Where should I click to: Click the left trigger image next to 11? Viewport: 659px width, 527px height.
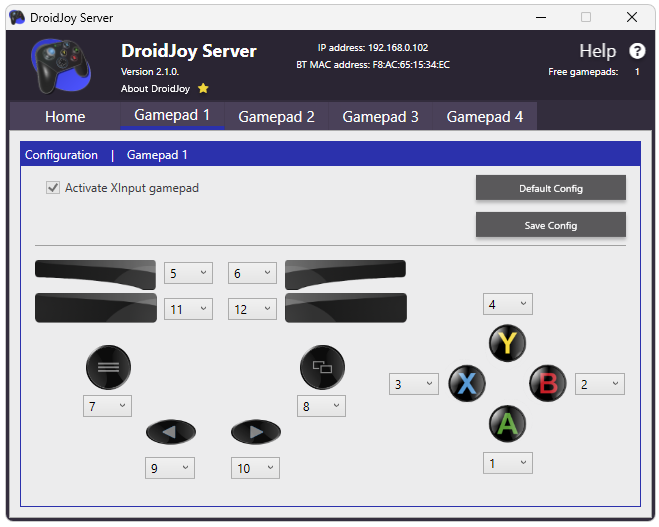[96, 308]
